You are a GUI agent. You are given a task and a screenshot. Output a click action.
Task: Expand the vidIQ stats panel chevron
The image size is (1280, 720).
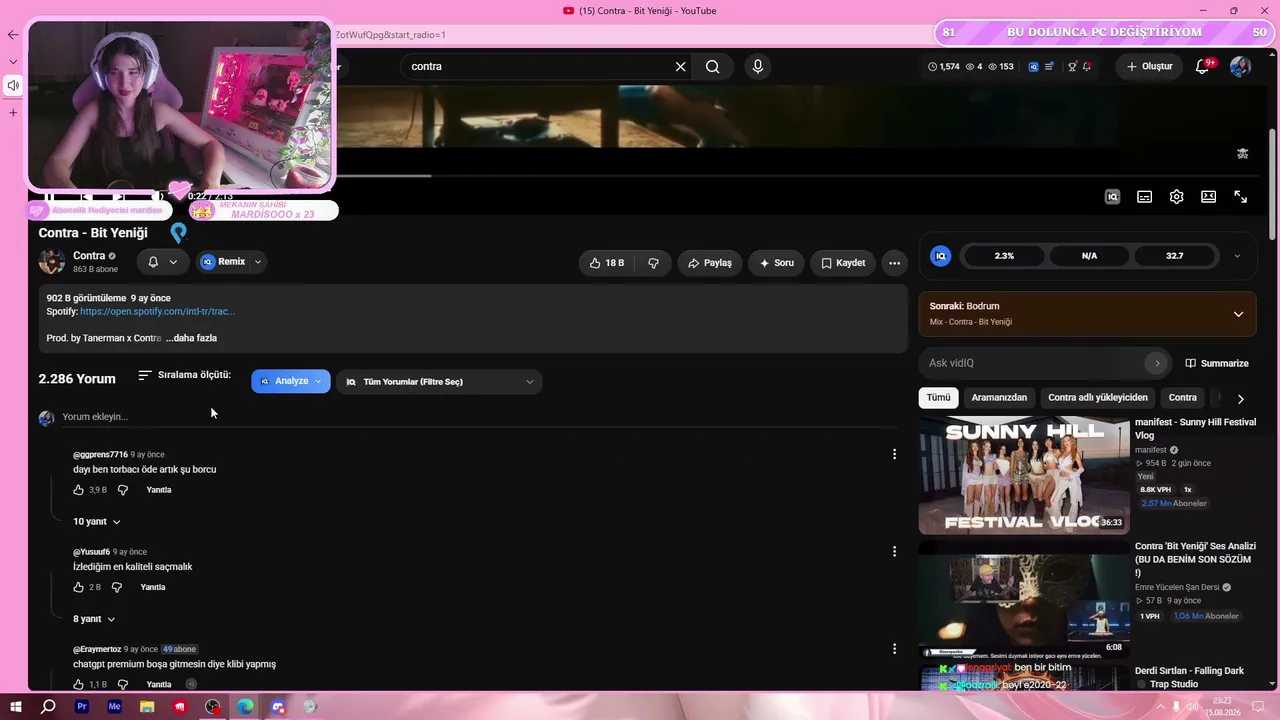(1237, 256)
